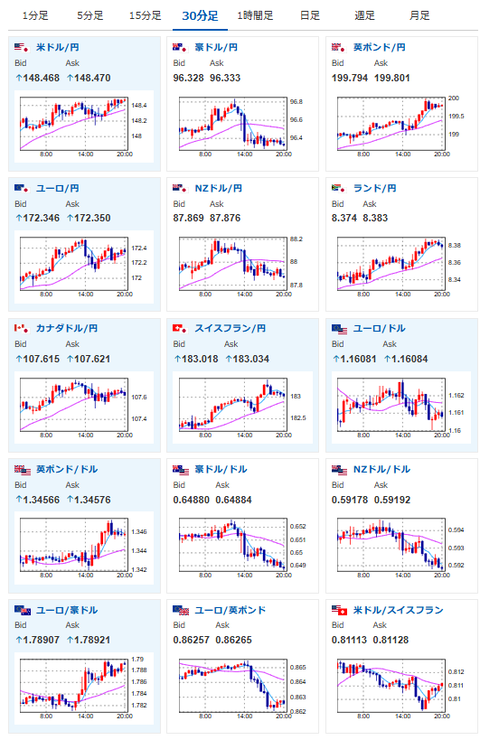Switch to the 日足 tab
The height and width of the screenshot is (740, 480).
310,16
